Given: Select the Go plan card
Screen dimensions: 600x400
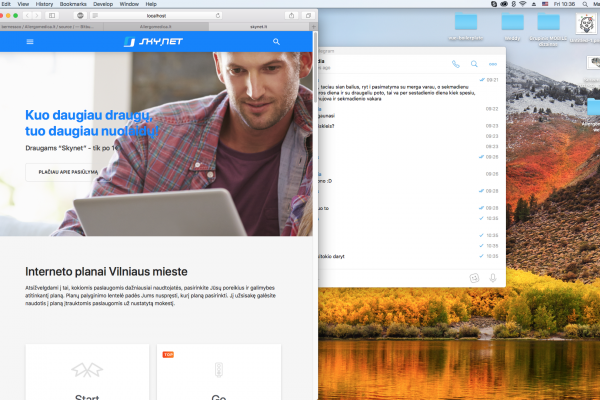Looking at the screenshot, I should coord(219,372).
